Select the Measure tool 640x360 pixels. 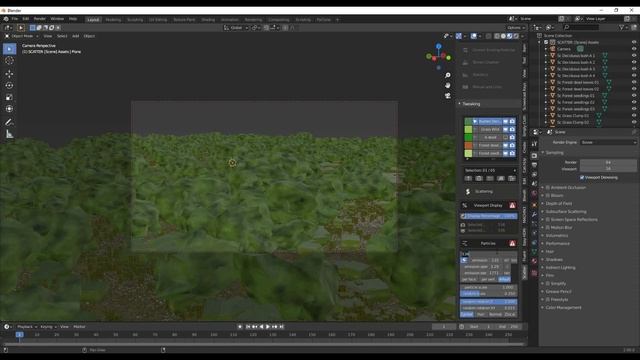(x=9, y=134)
